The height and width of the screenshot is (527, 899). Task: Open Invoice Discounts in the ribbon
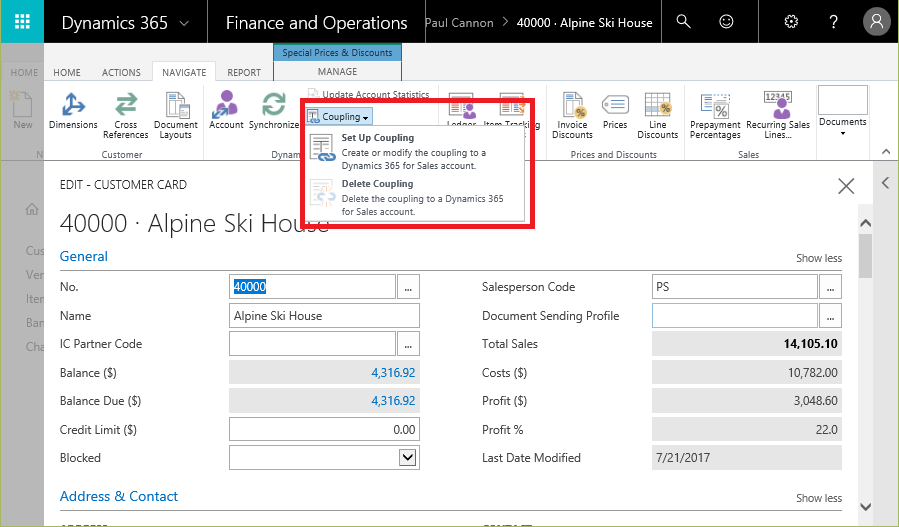572,115
